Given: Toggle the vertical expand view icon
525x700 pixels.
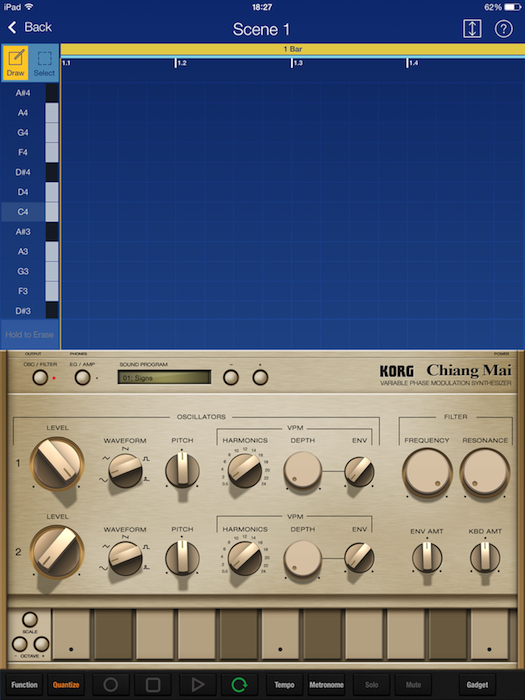Looking at the screenshot, I should 472,29.
